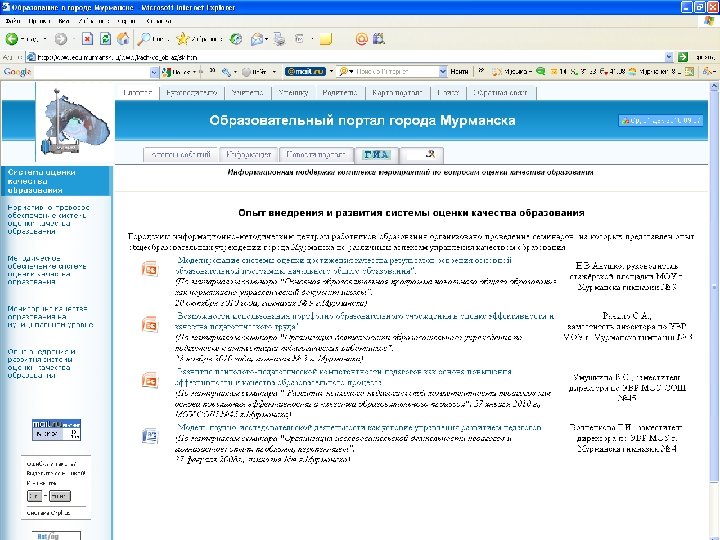Image resolution: width=720 pixels, height=540 pixels.
Task: Open the Back button history dropdown arrow
Action: (45, 39)
